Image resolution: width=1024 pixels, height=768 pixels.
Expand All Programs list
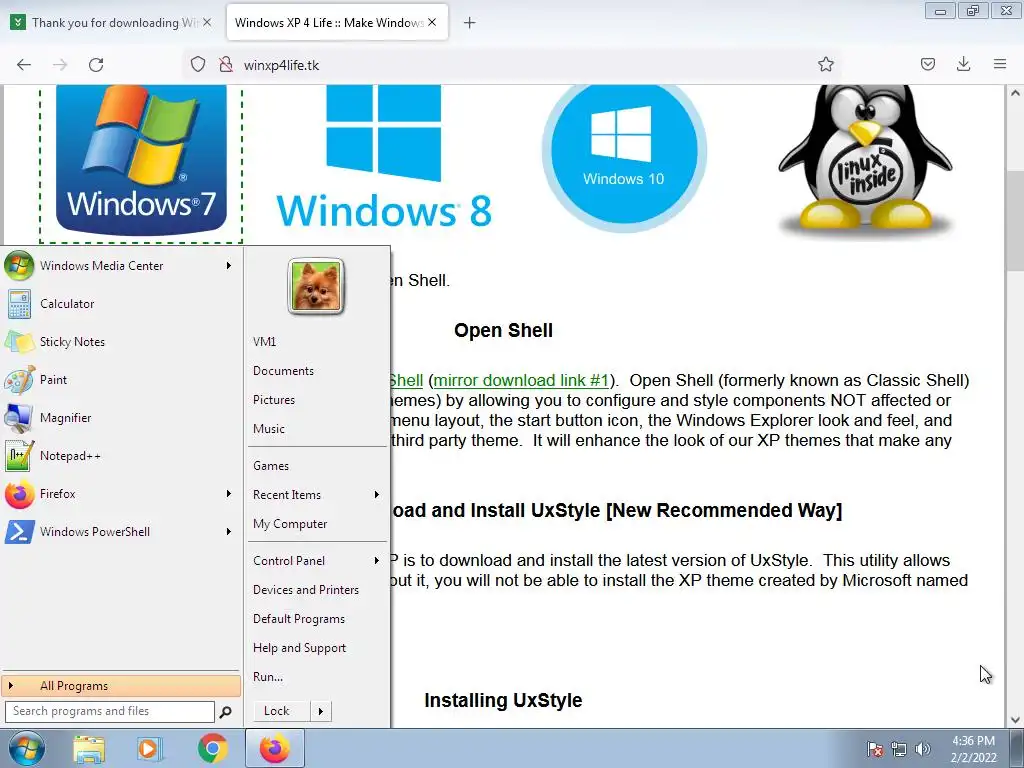[121, 686]
